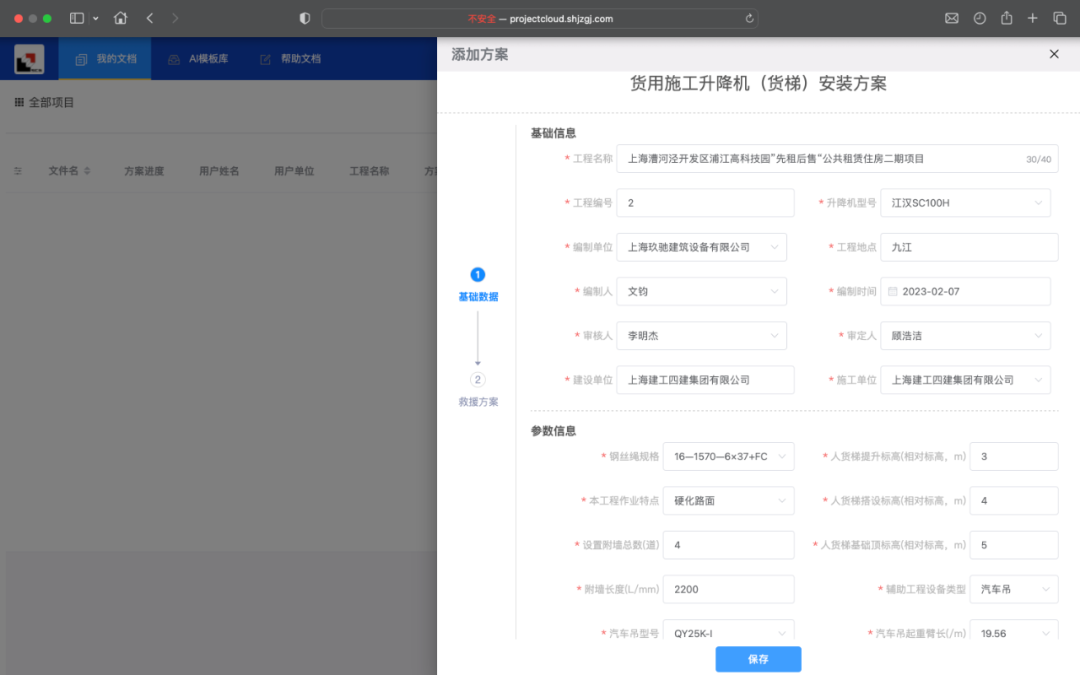Click the Safari home icon
Screen dimensions: 1080x675
pyautogui.click(x=121, y=18)
